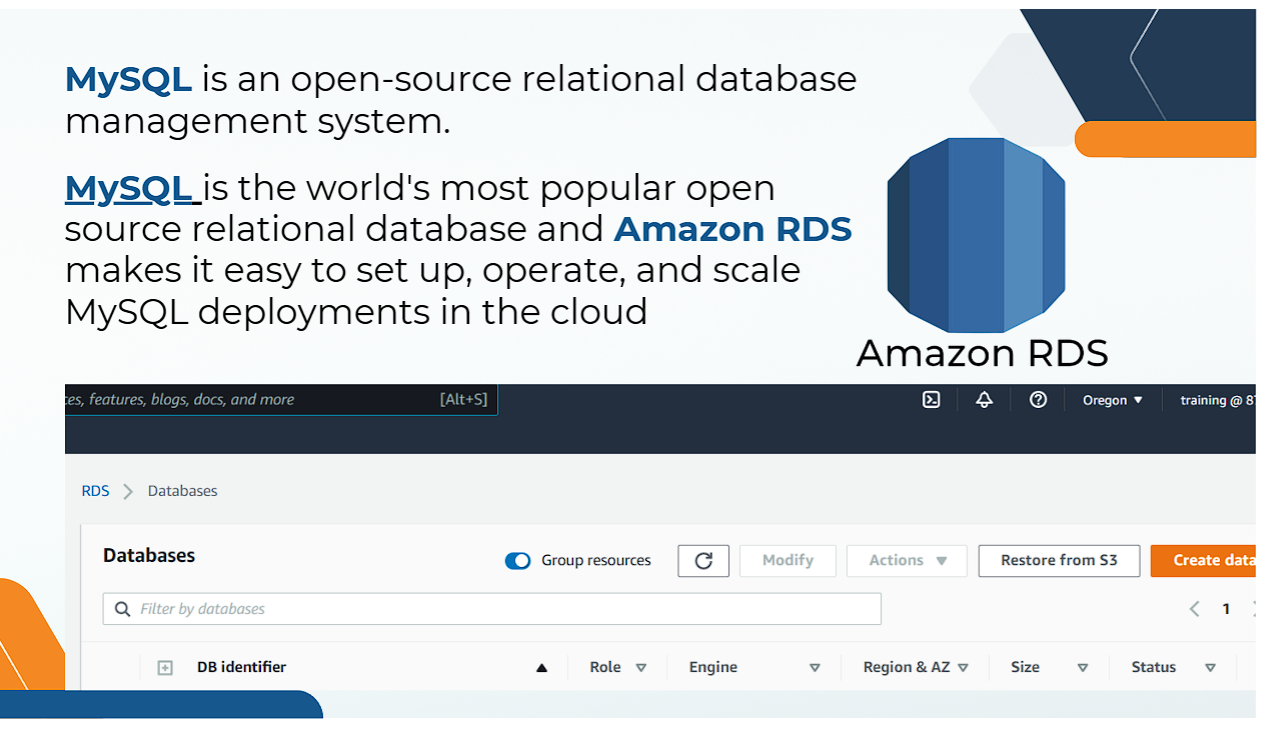Open the notifications bell icon
Image resolution: width=1265 pixels, height=738 pixels.
[x=984, y=400]
